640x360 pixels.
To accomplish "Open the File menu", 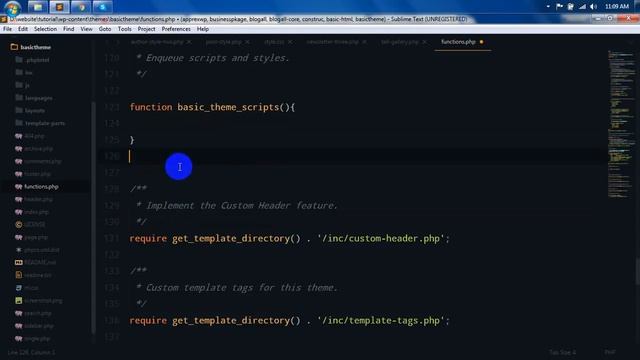I will point(7,29).
